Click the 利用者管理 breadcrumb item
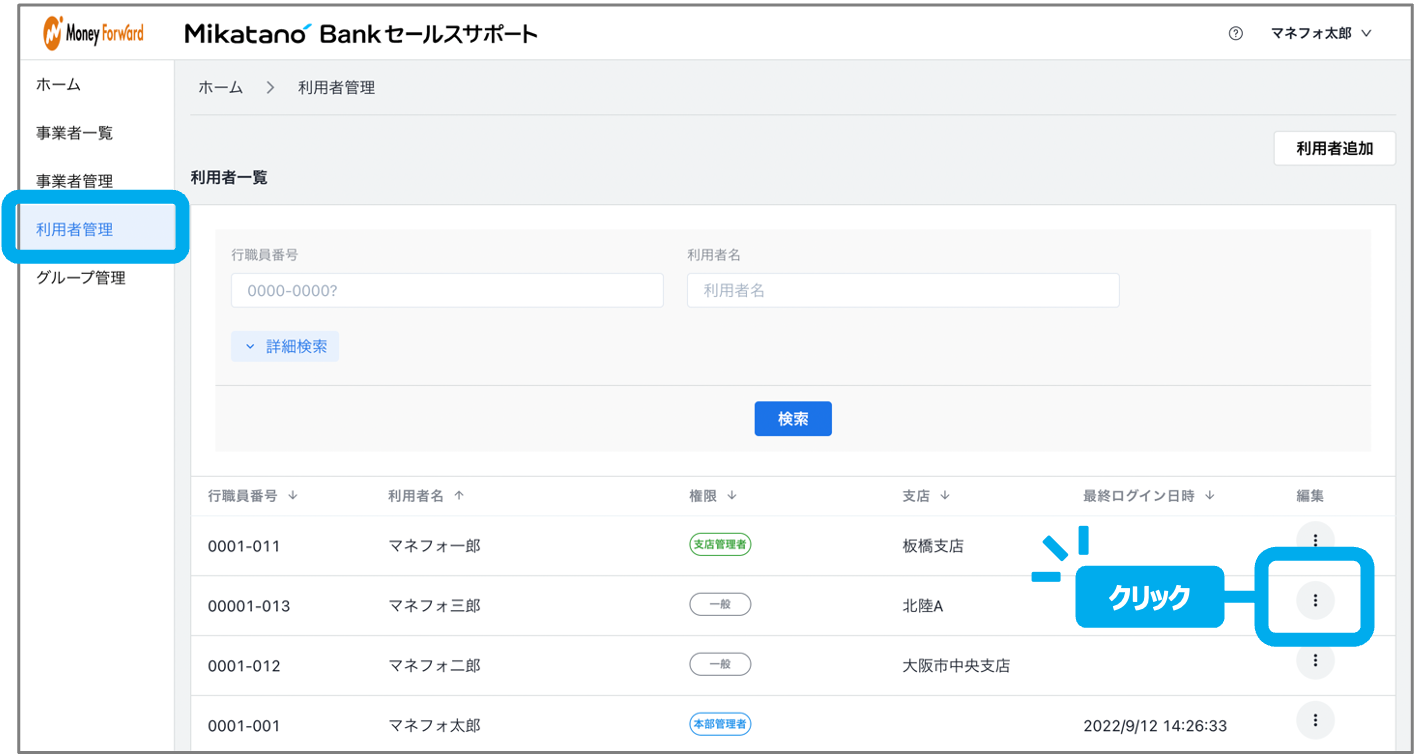The height and width of the screenshot is (756, 1416). (336, 88)
